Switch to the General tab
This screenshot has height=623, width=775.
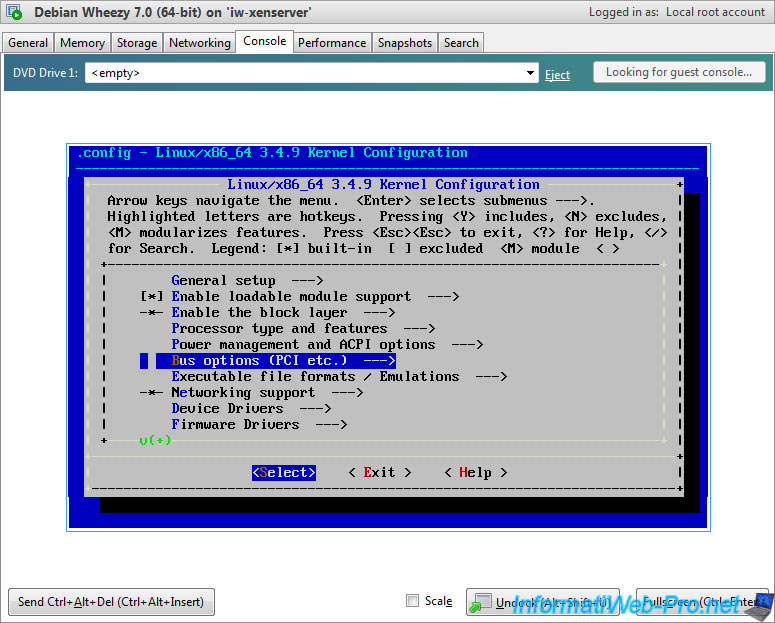click(28, 43)
